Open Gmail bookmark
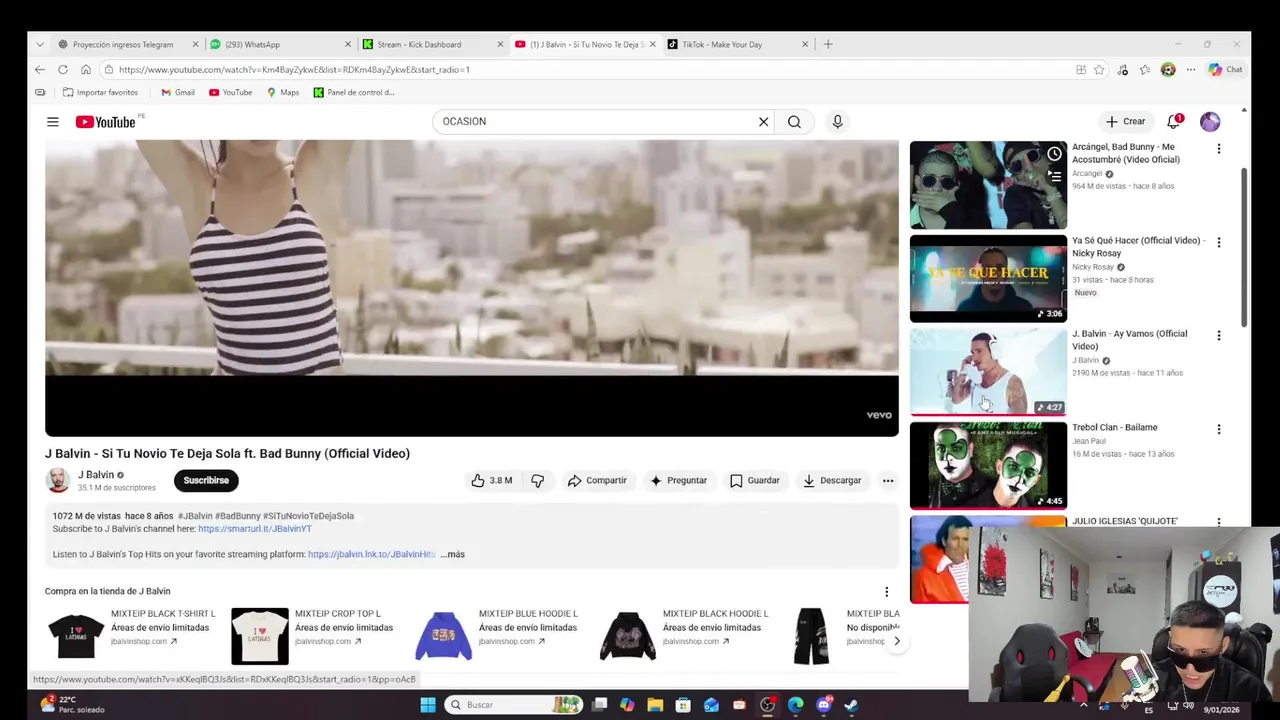The height and width of the screenshot is (720, 1280). click(x=178, y=92)
